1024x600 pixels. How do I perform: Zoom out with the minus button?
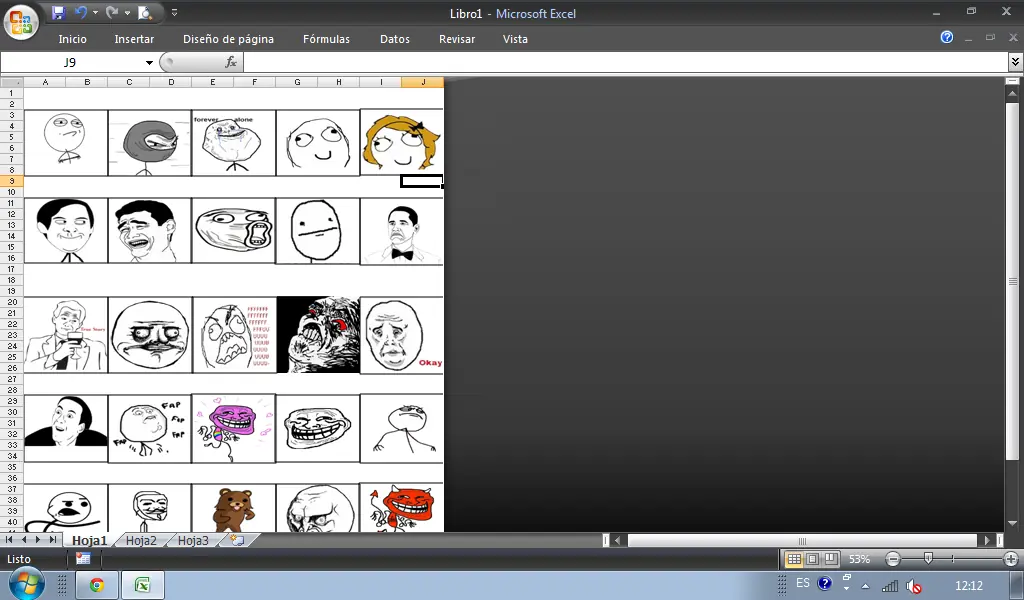tap(893, 559)
